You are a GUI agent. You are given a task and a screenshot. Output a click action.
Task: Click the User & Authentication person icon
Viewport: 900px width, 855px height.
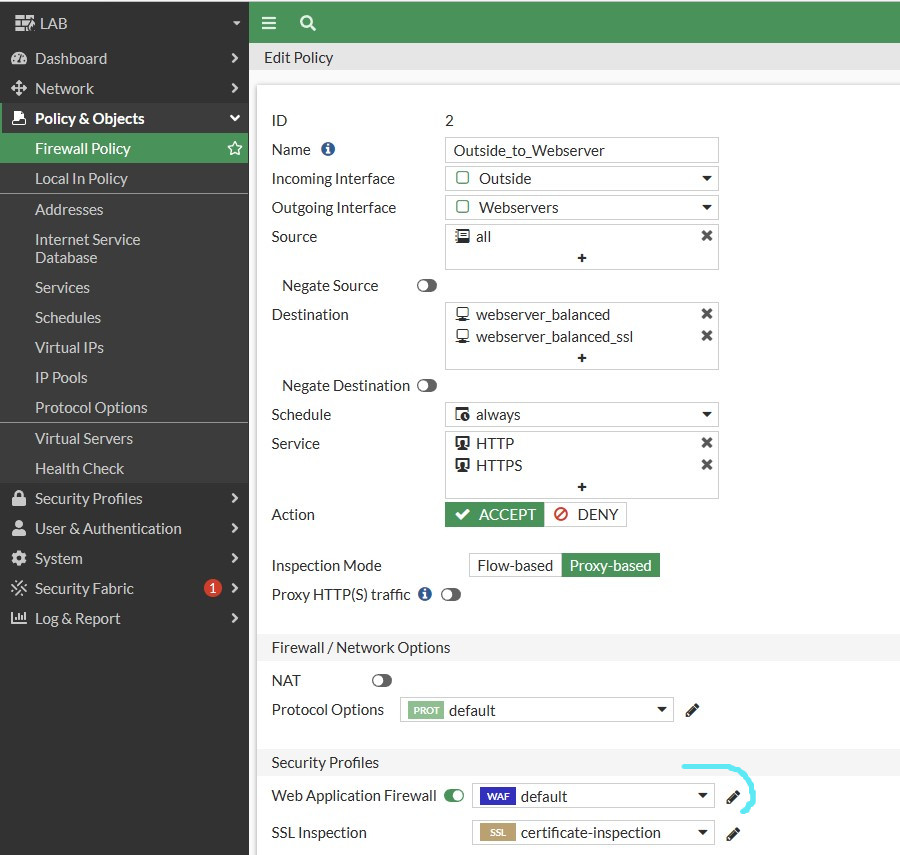click(19, 528)
